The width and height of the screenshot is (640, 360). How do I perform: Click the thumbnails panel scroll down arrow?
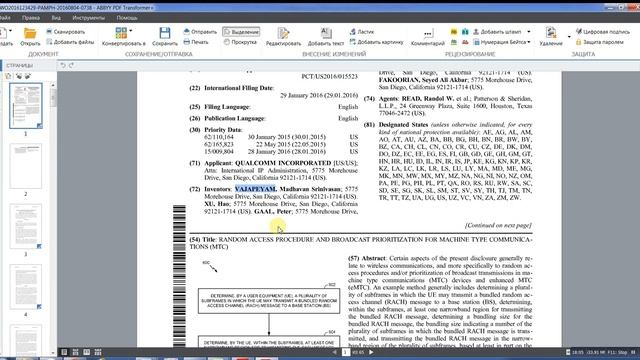coord(53,353)
